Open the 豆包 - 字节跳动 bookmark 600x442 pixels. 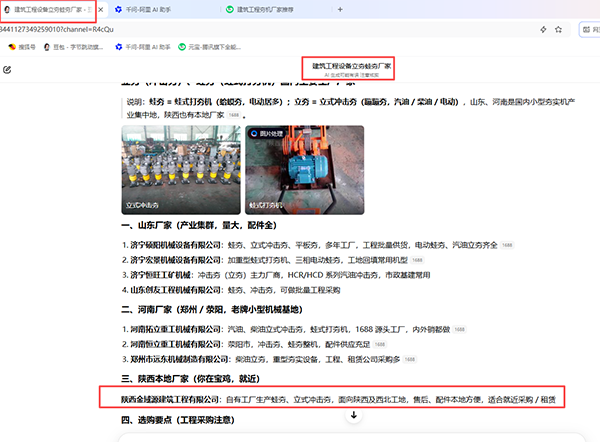[73, 47]
